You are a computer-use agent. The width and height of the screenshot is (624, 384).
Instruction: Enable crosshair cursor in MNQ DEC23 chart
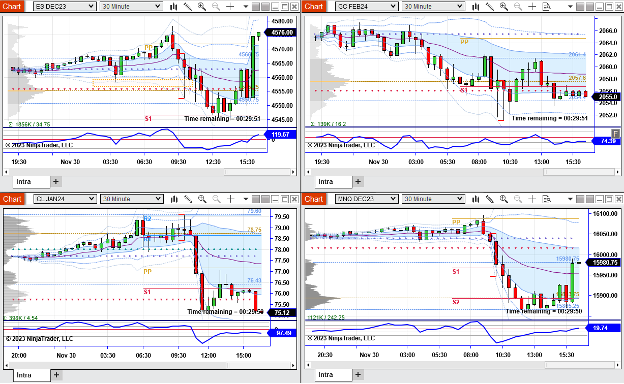coord(532,199)
